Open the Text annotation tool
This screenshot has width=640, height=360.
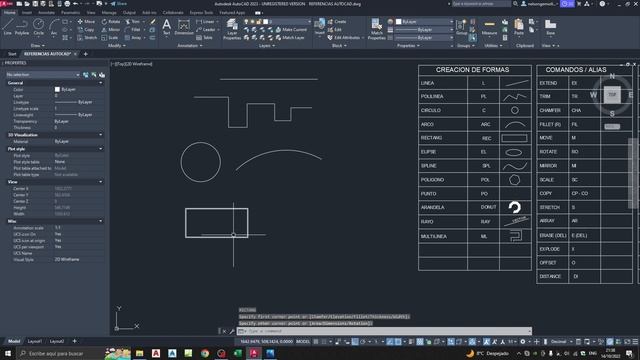(x=167, y=27)
